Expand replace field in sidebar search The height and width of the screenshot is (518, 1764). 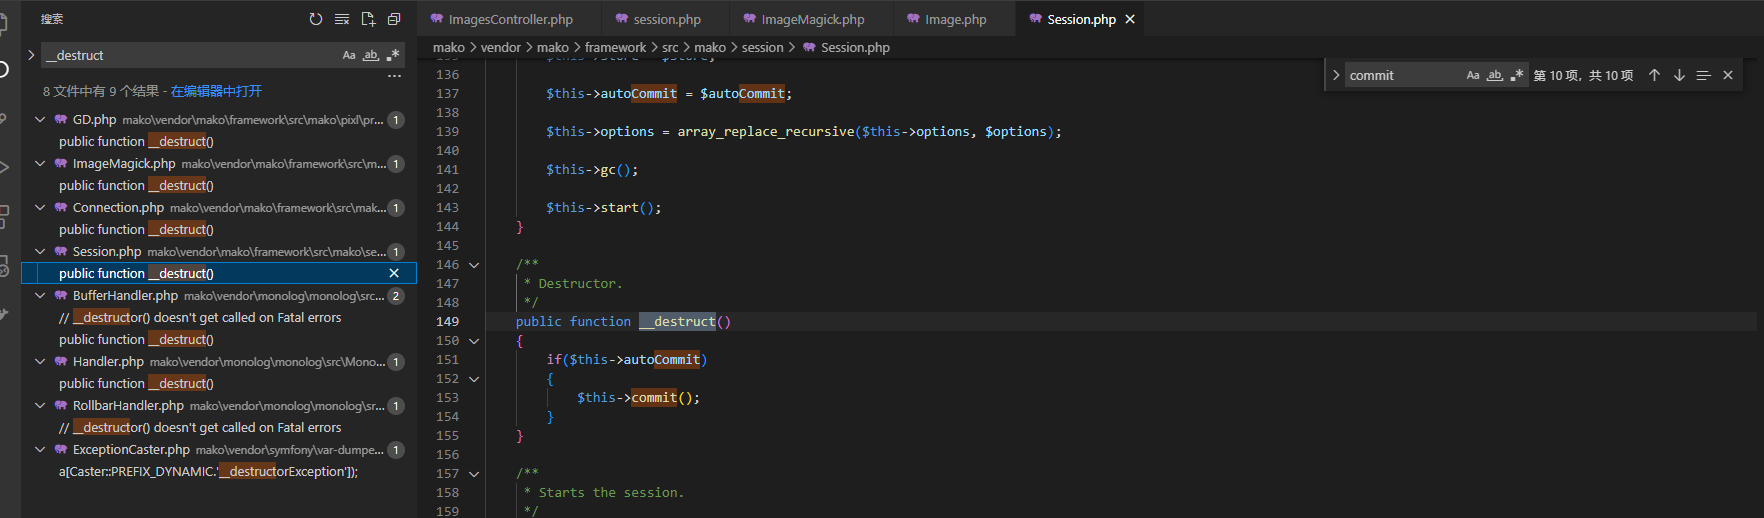[x=31, y=55]
